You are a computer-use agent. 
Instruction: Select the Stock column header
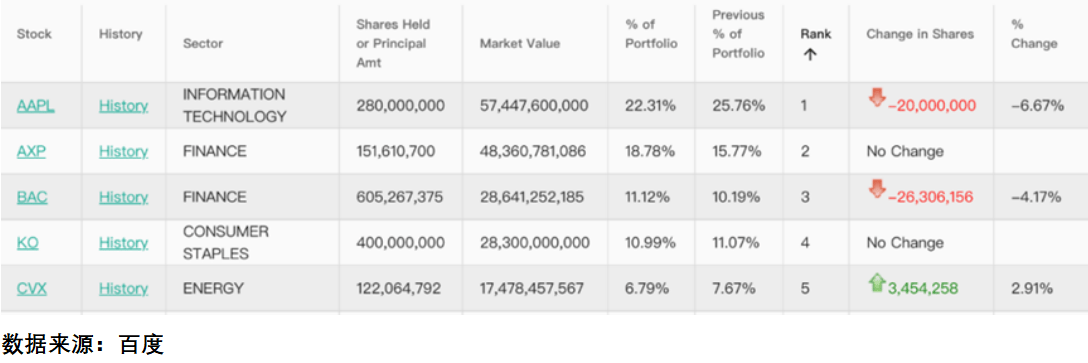[x=34, y=34]
